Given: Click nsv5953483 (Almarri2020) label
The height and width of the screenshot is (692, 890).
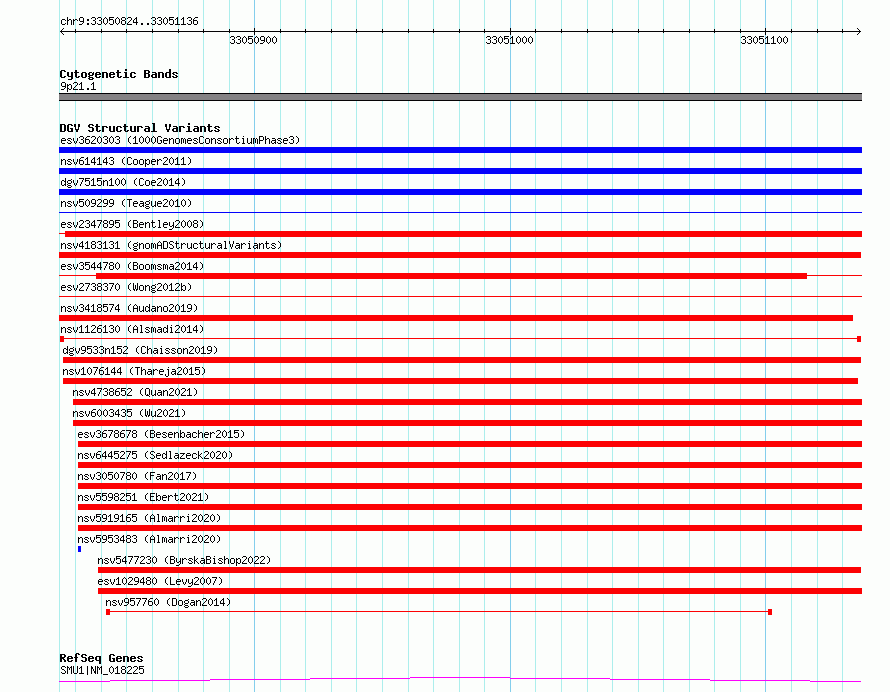Looking at the screenshot, I should tap(149, 539).
